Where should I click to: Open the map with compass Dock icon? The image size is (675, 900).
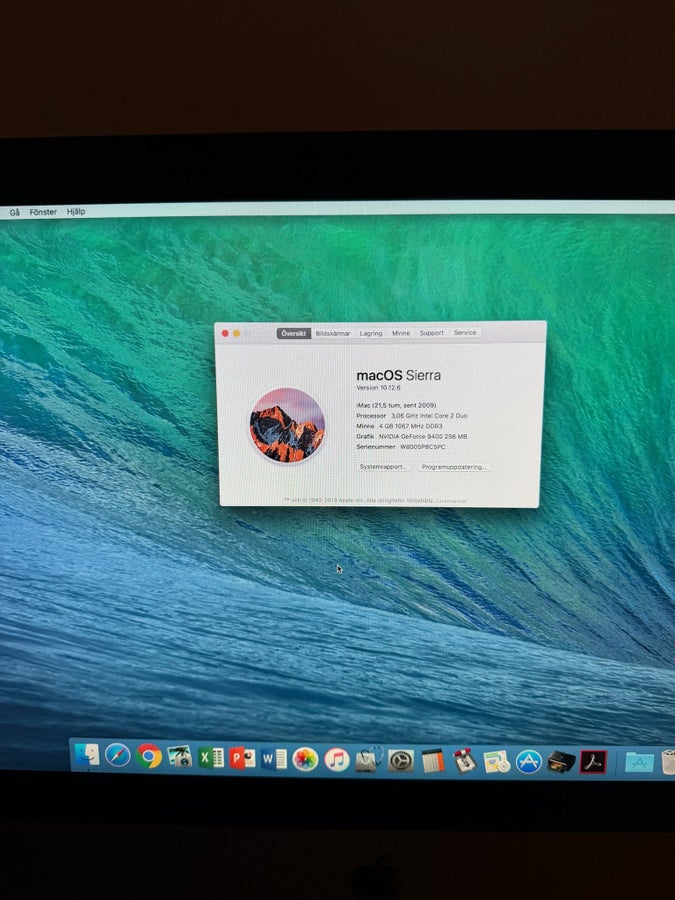point(496,762)
